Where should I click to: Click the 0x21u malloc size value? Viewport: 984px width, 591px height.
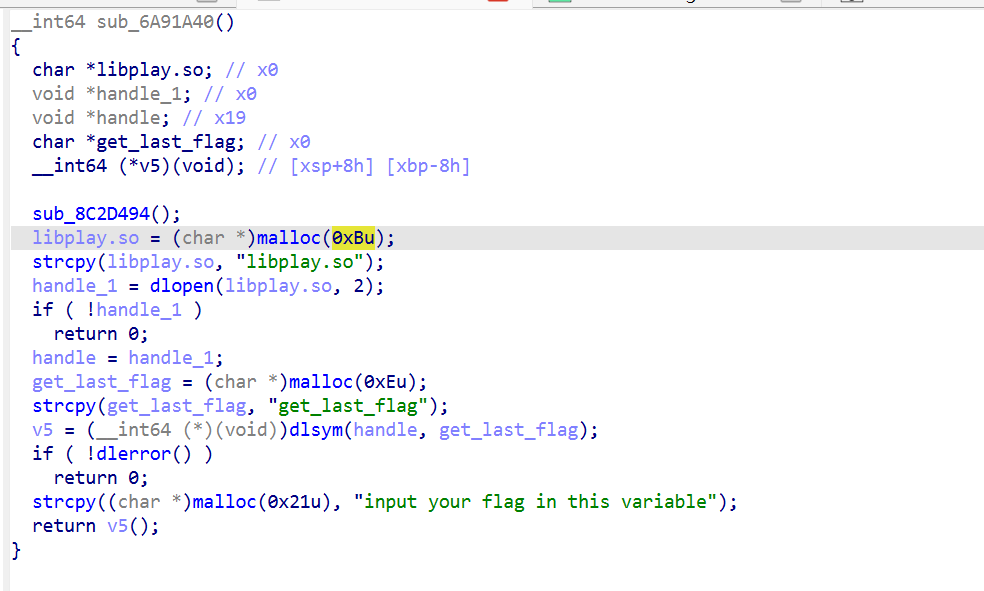click(x=294, y=502)
